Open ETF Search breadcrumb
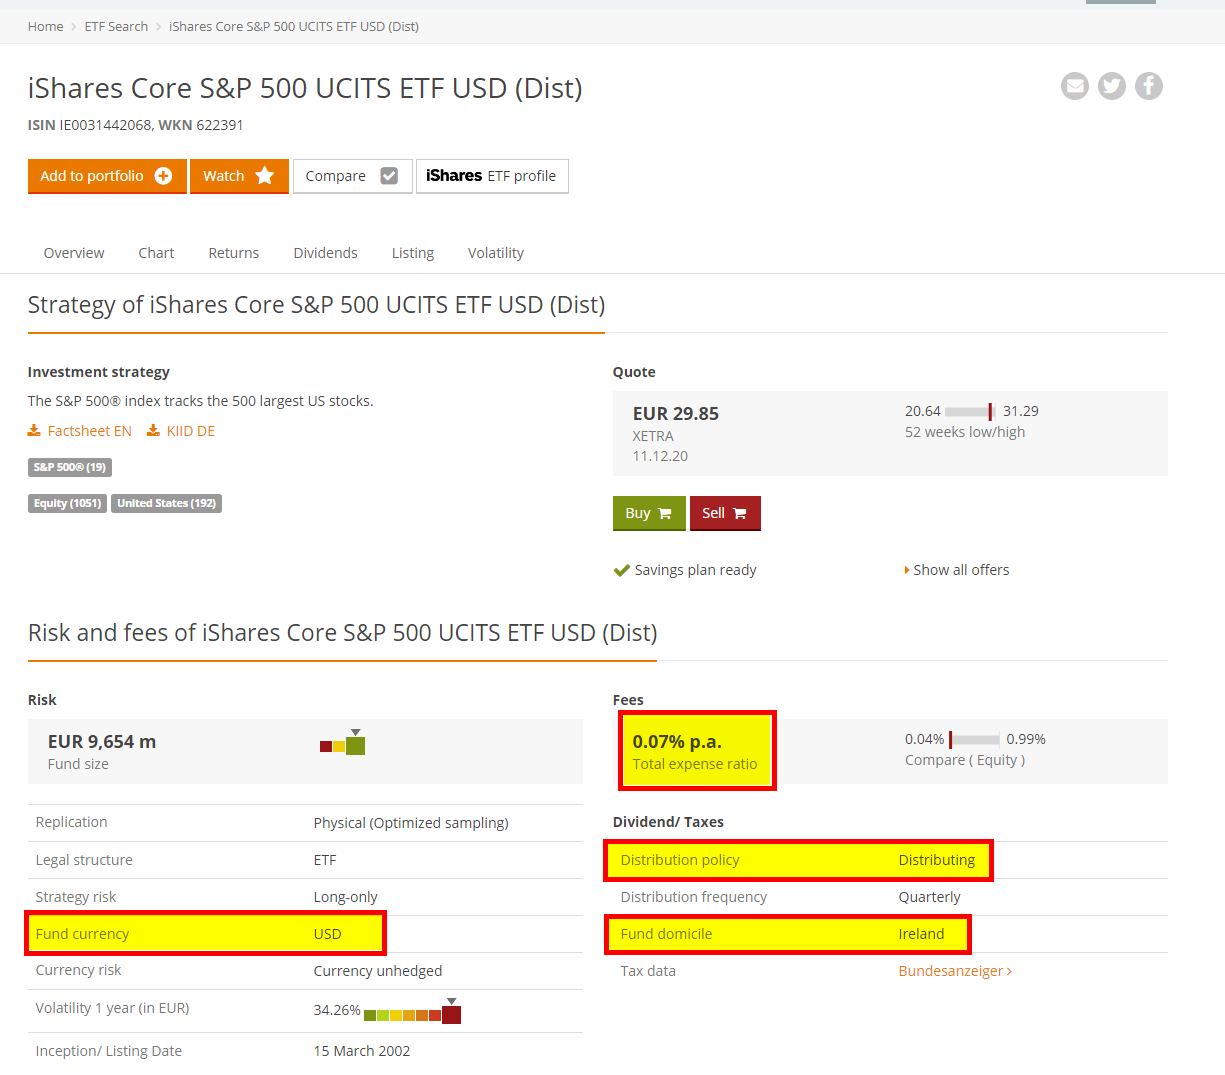 116,26
